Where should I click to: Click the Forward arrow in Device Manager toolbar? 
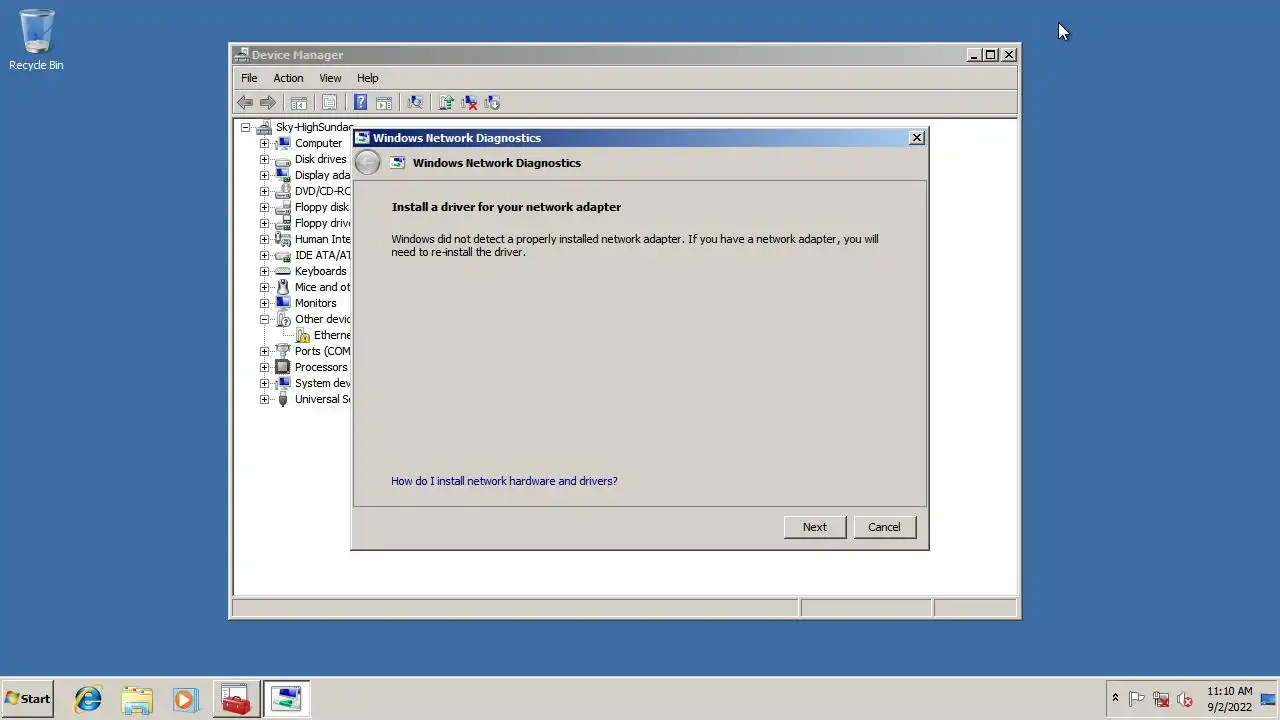click(x=267, y=102)
